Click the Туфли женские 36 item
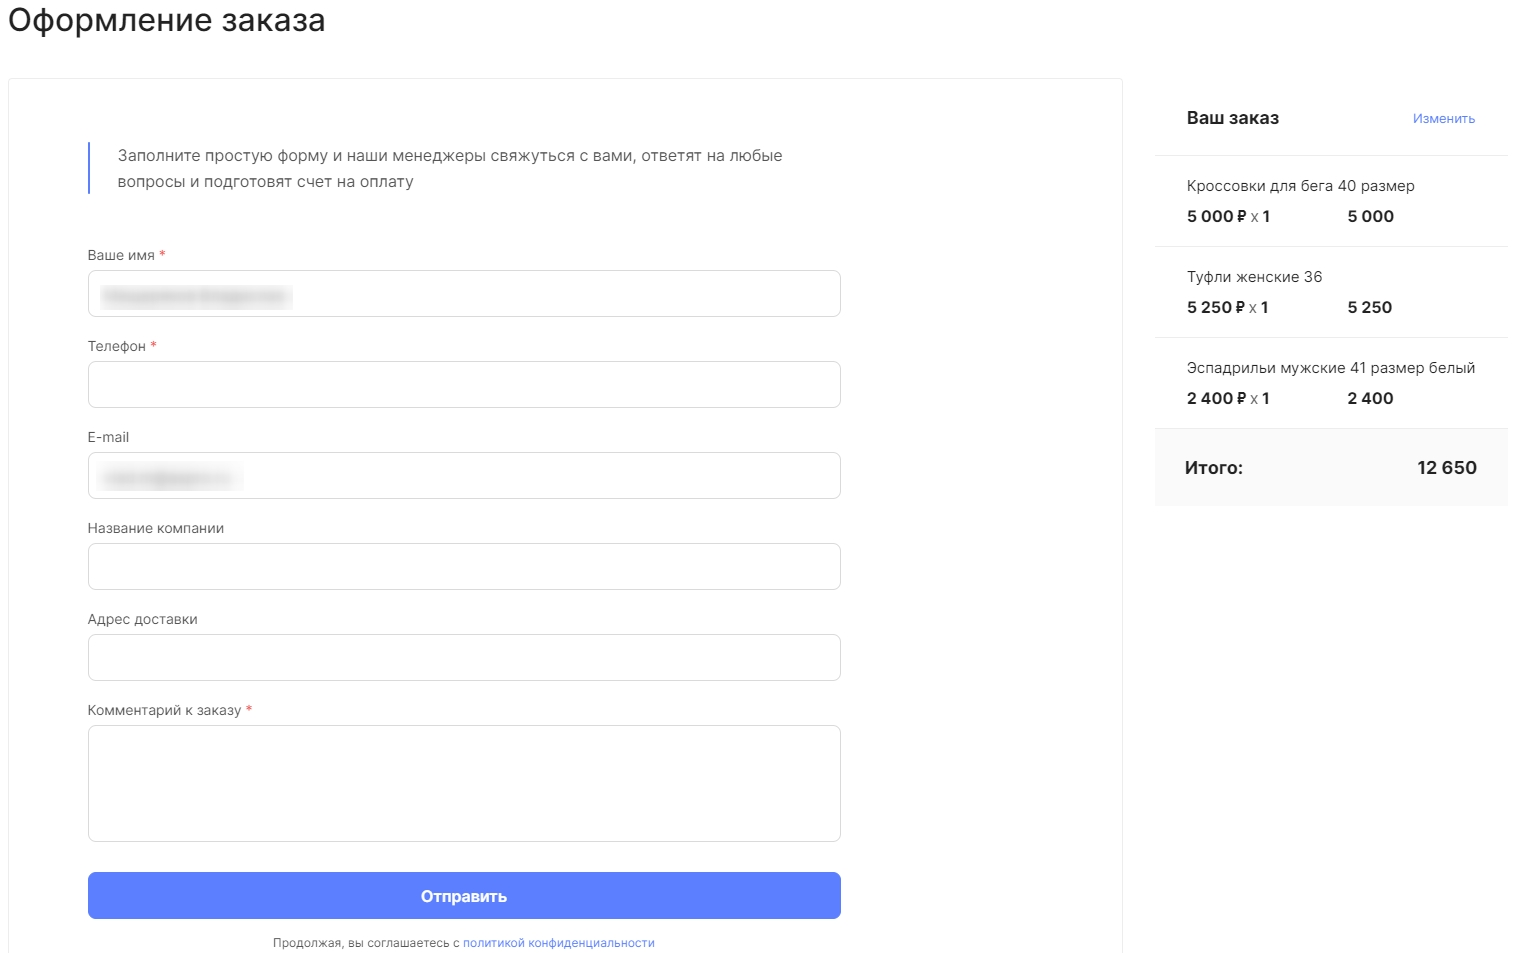The width and height of the screenshot is (1523, 953). tap(1255, 277)
